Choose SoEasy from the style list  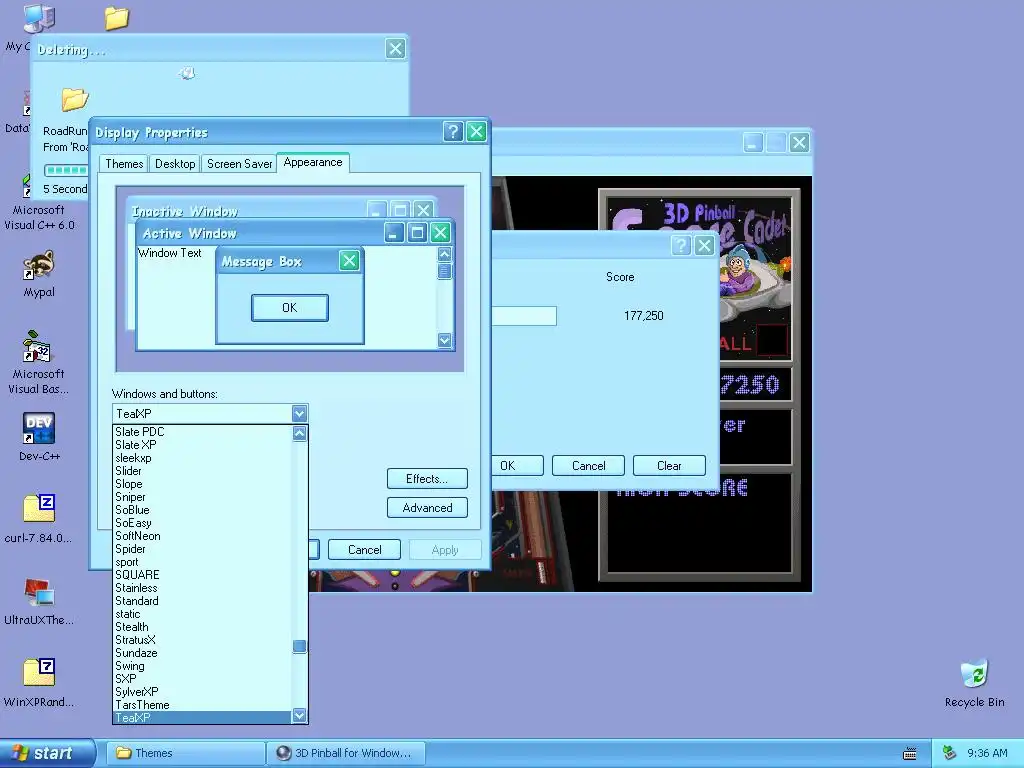click(202, 523)
